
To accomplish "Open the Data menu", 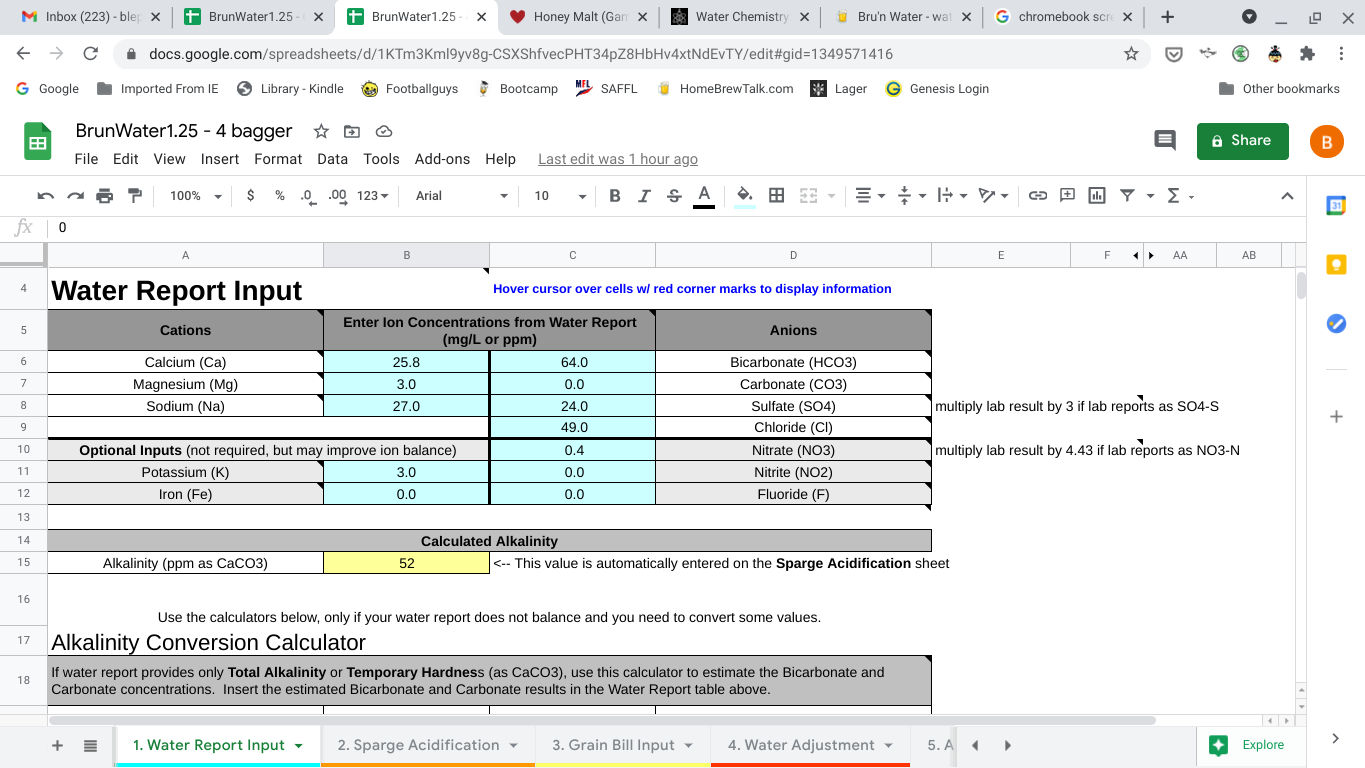I will [x=332, y=159].
